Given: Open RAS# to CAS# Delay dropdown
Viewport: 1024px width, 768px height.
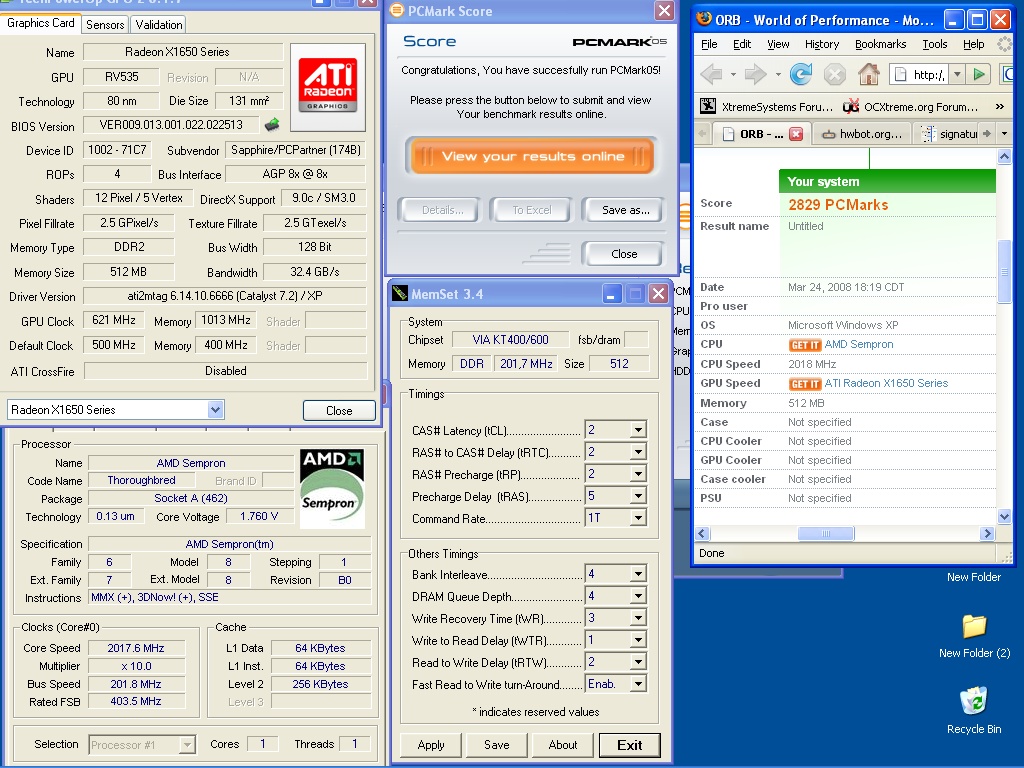Looking at the screenshot, I should [x=638, y=452].
